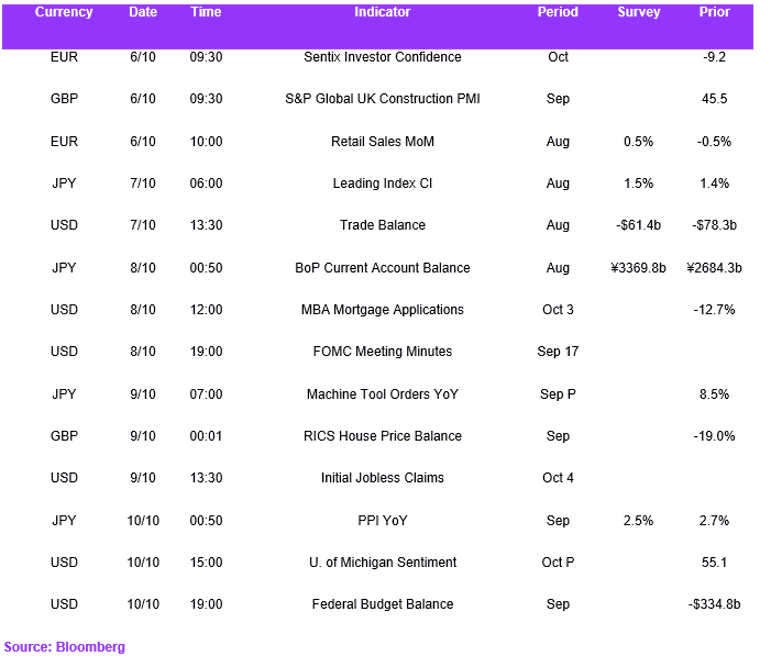The image size is (770, 656).
Task: Click U. of Michigan Sentiment row
Action: [377, 562]
